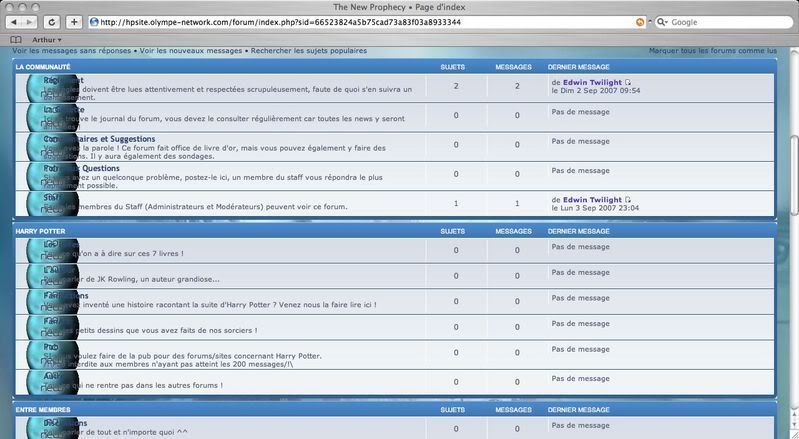Click 'Marquer tous les forums comme lus'
799x439 pixels.
tap(712, 50)
